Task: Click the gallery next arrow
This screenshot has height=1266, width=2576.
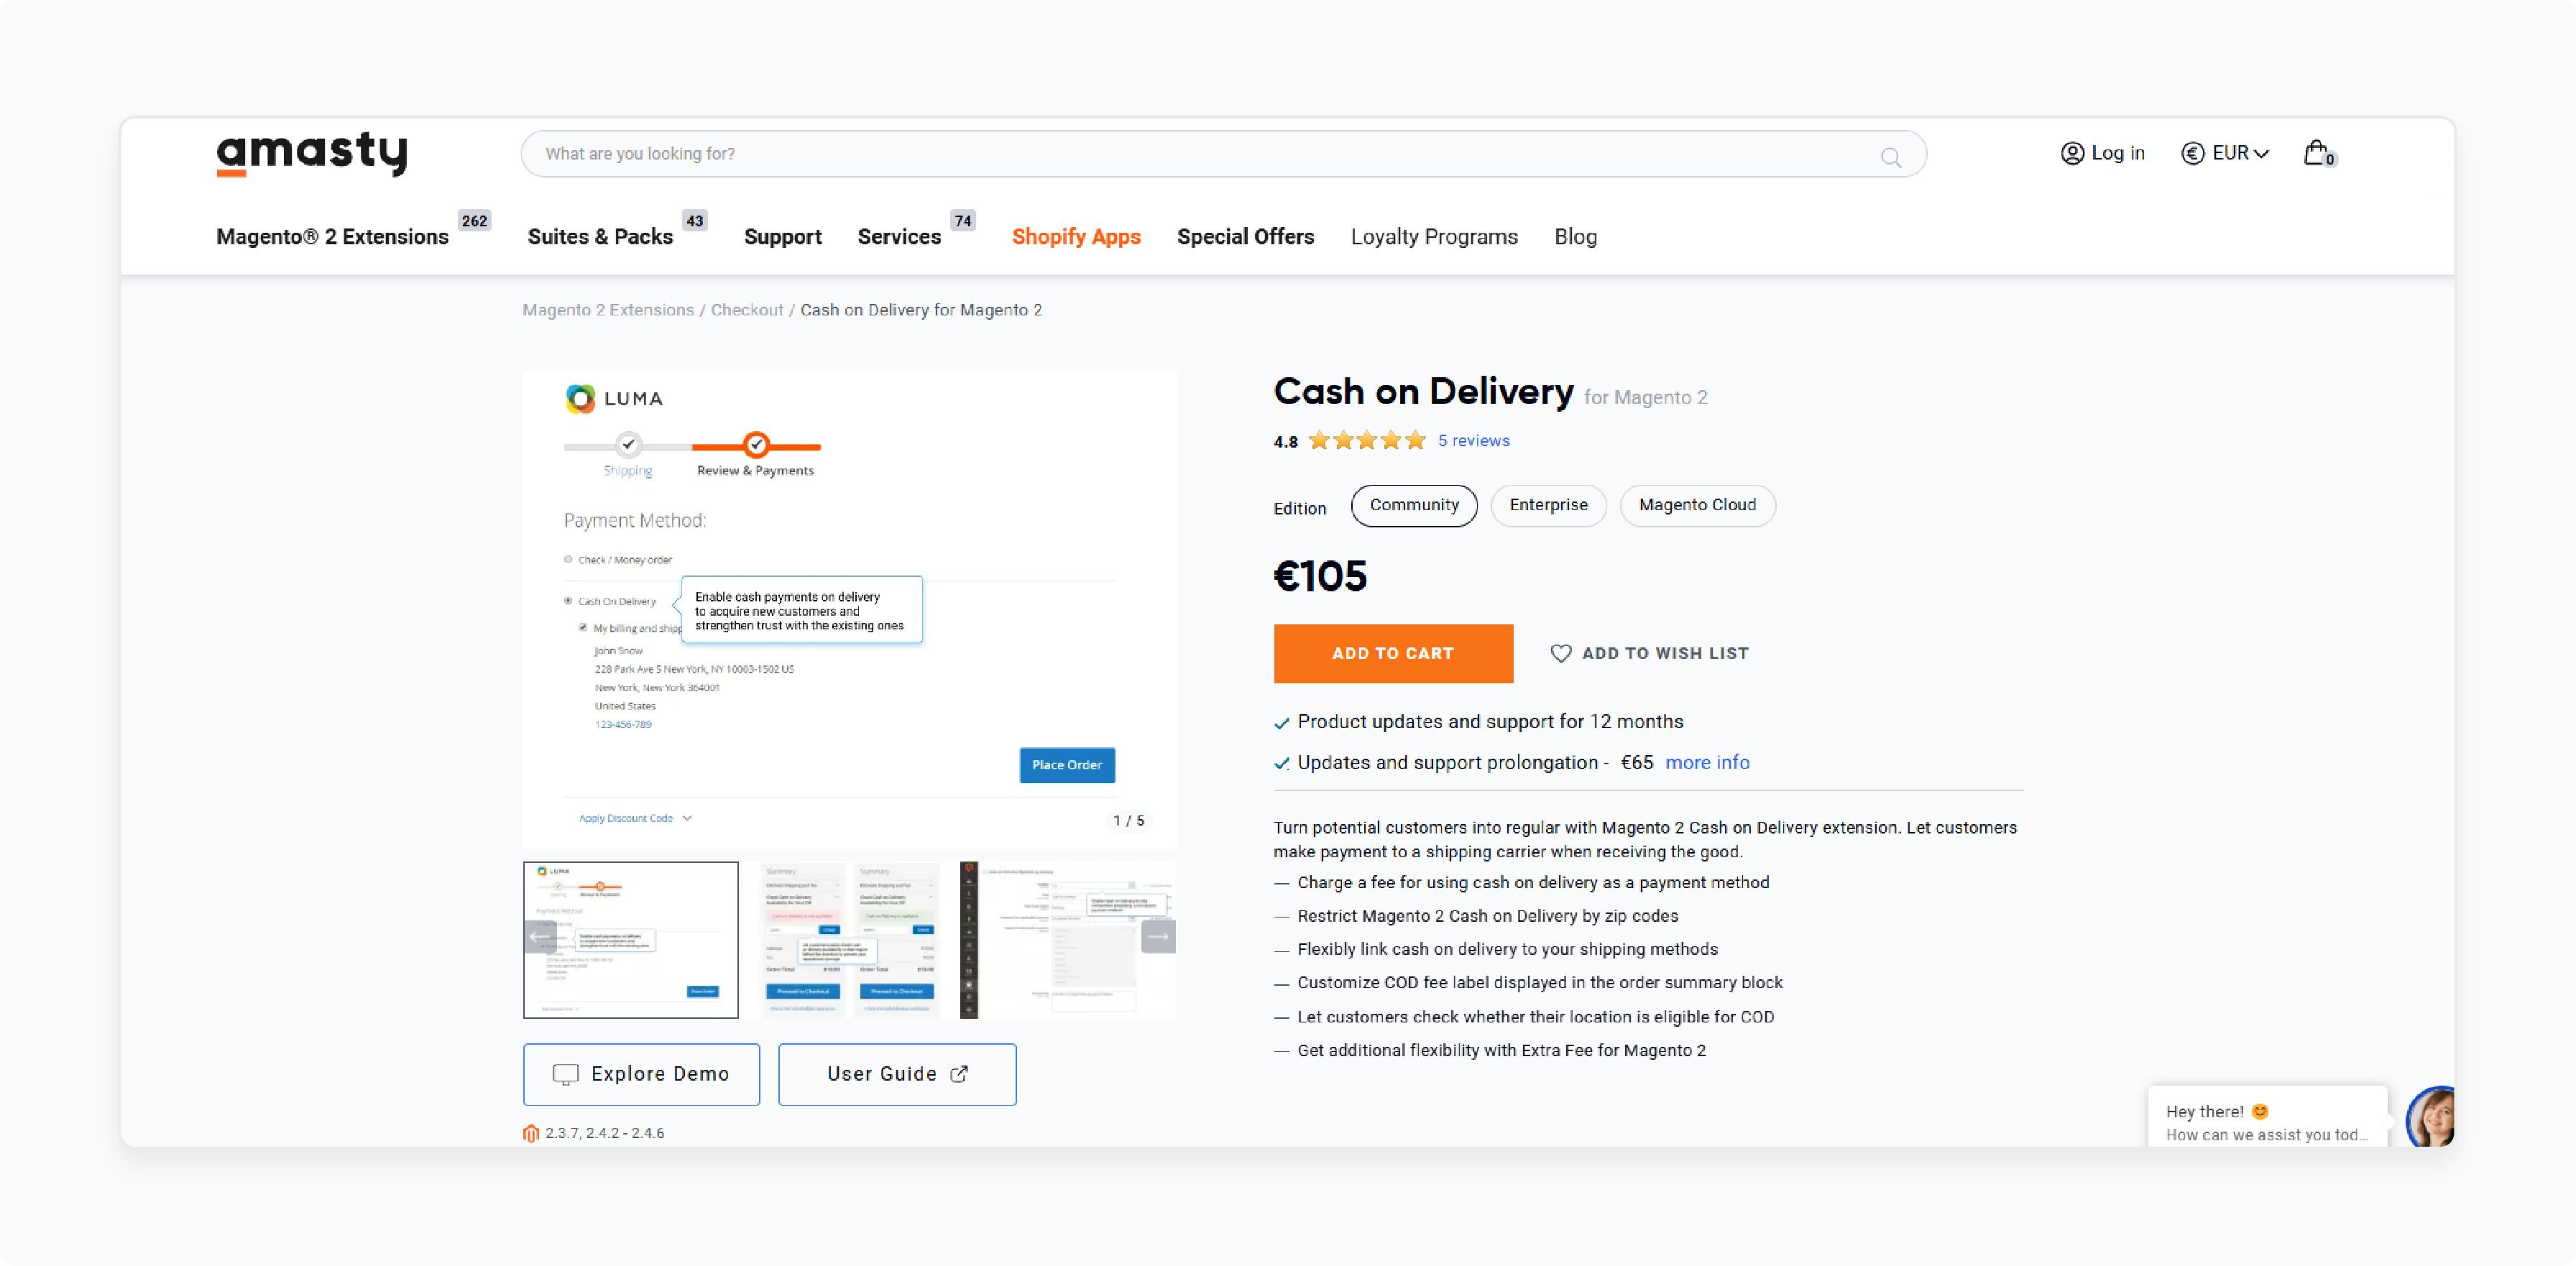Action: point(1158,936)
